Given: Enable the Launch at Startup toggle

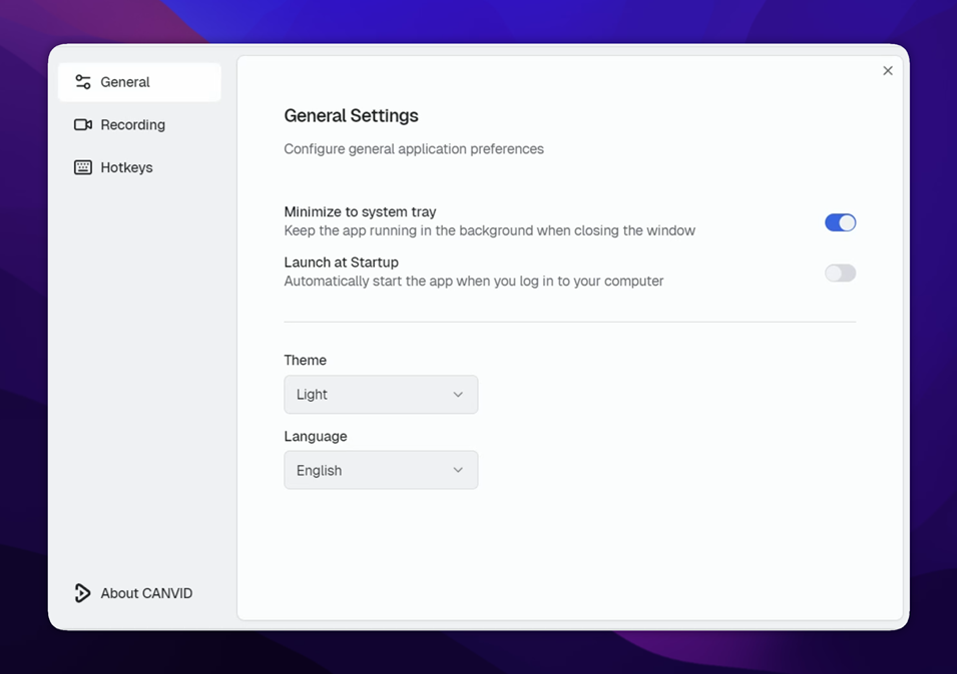Looking at the screenshot, I should pos(840,273).
